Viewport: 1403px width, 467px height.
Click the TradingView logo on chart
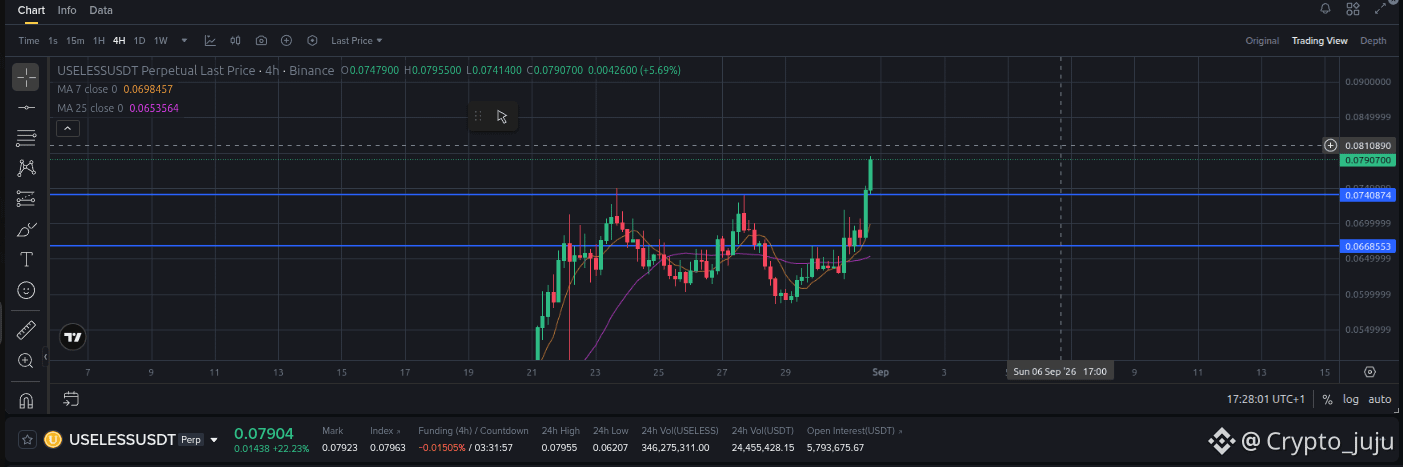[x=72, y=338]
